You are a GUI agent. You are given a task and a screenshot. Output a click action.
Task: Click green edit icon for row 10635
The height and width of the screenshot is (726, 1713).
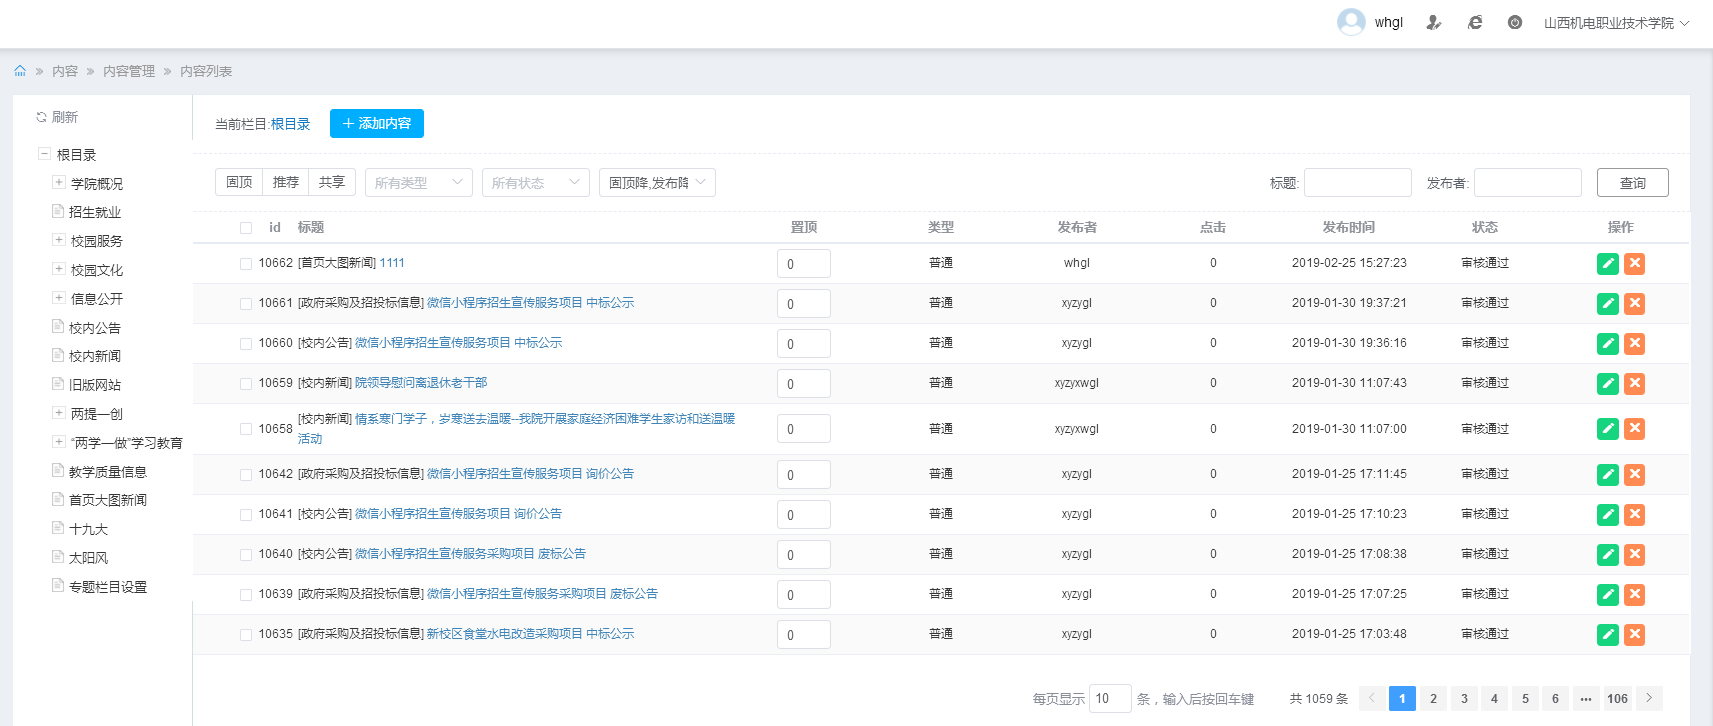(1607, 634)
